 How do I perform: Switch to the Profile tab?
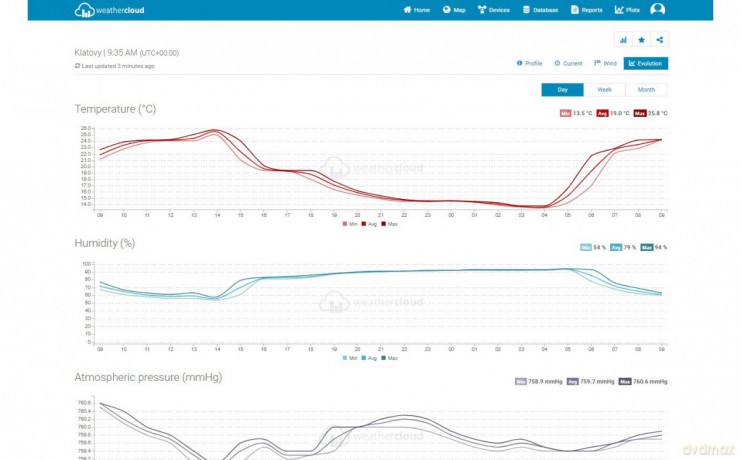tap(529, 63)
